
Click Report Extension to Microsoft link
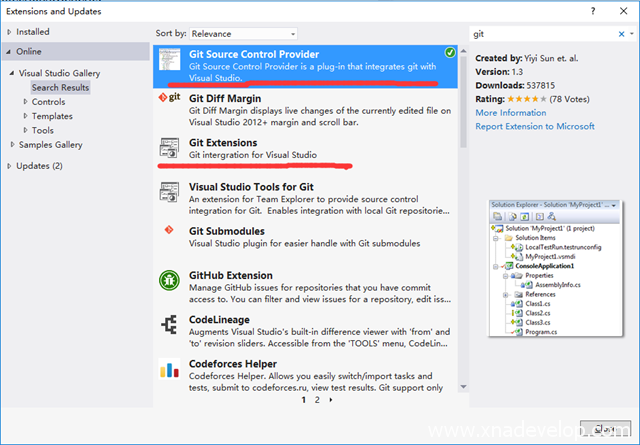click(535, 127)
